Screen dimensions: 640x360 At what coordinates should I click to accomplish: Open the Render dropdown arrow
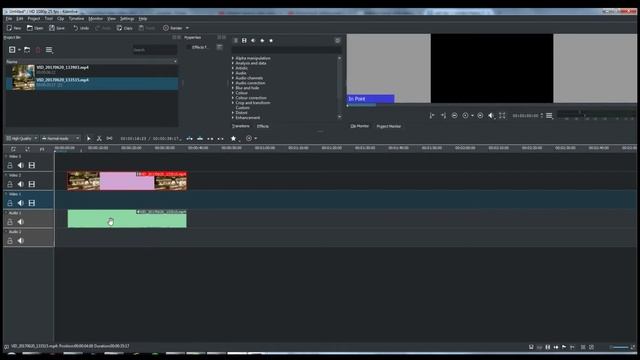[x=187, y=28]
